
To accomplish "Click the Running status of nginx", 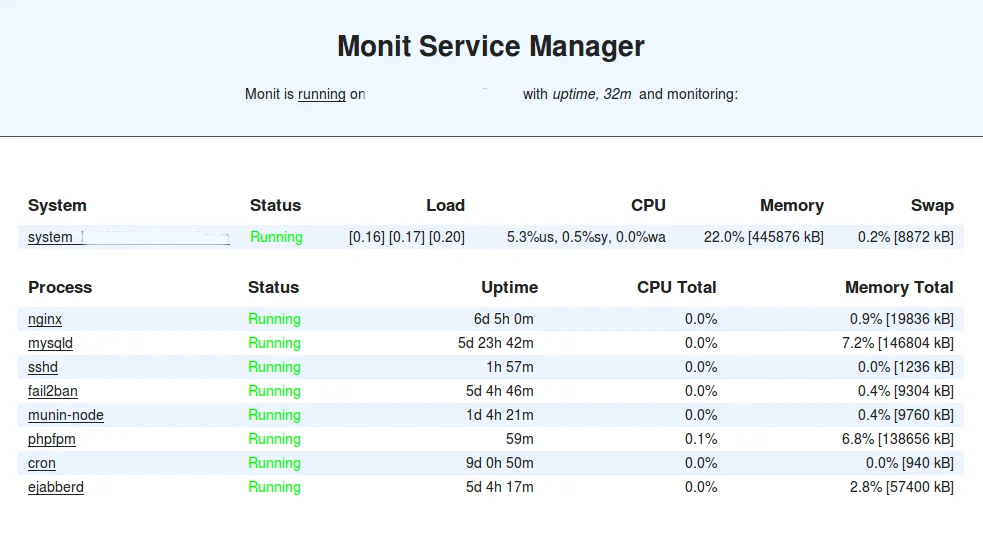I will 274,319.
